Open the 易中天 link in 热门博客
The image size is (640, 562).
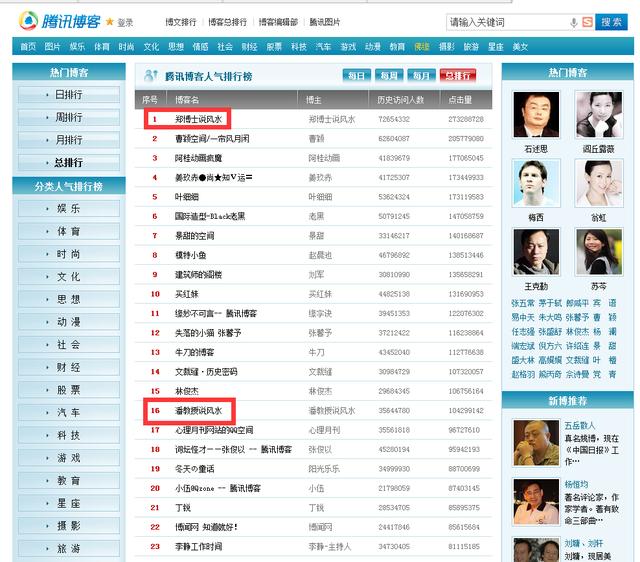click(523, 317)
